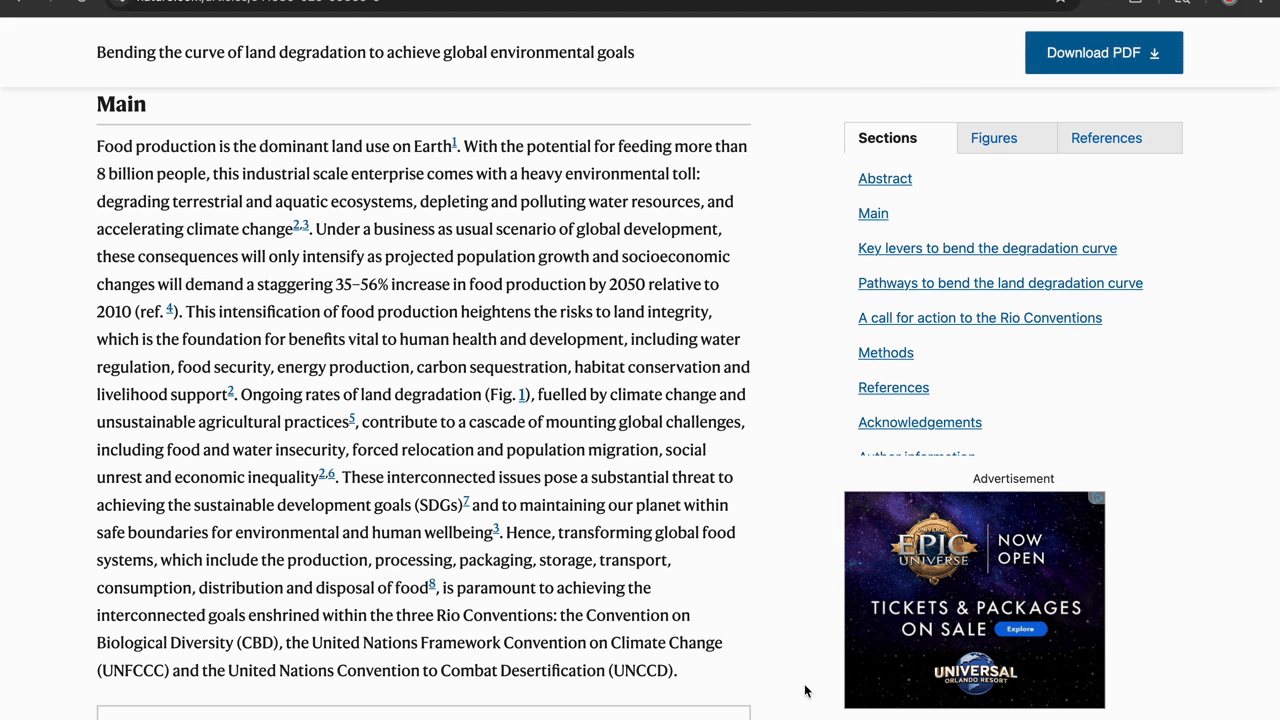Open citation 1 after 'land use on Earth'

pyautogui.click(x=454, y=143)
